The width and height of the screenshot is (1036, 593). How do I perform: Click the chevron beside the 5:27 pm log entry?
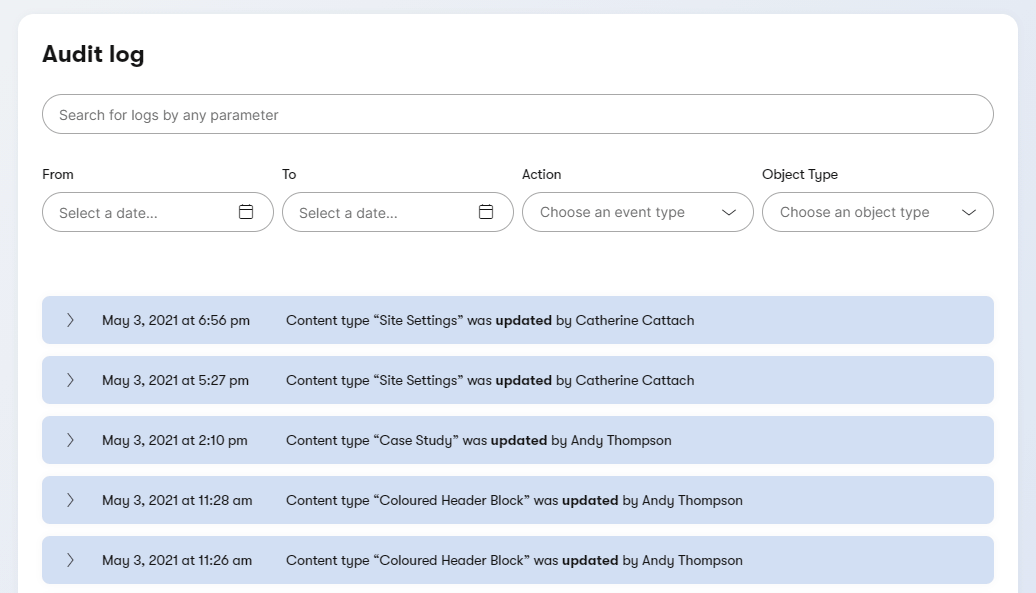(69, 380)
